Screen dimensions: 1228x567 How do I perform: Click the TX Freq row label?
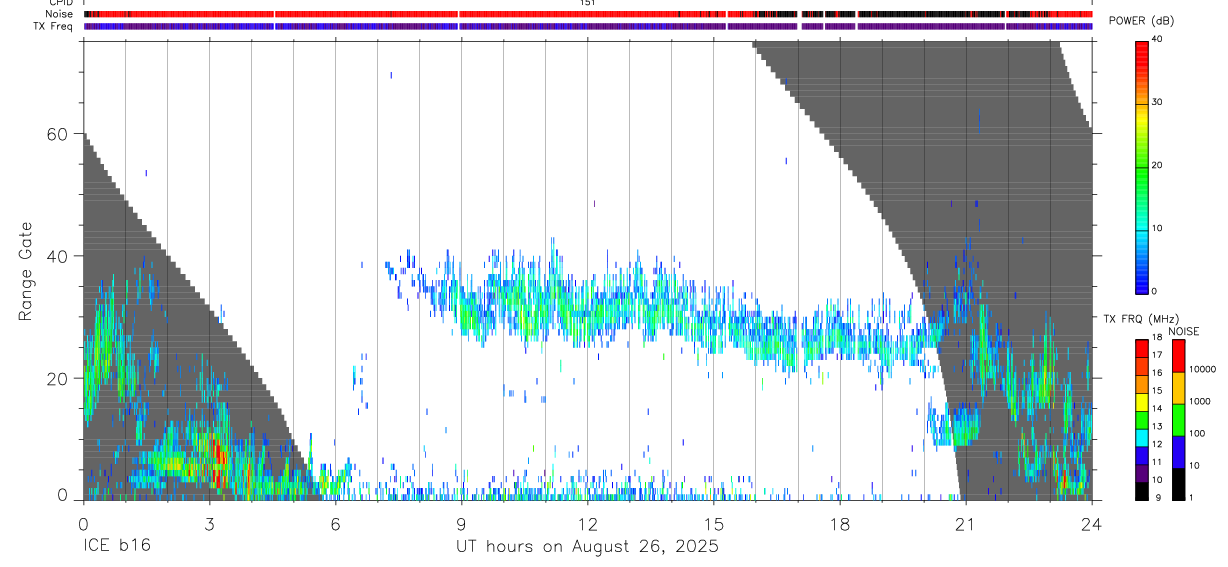tap(53, 26)
